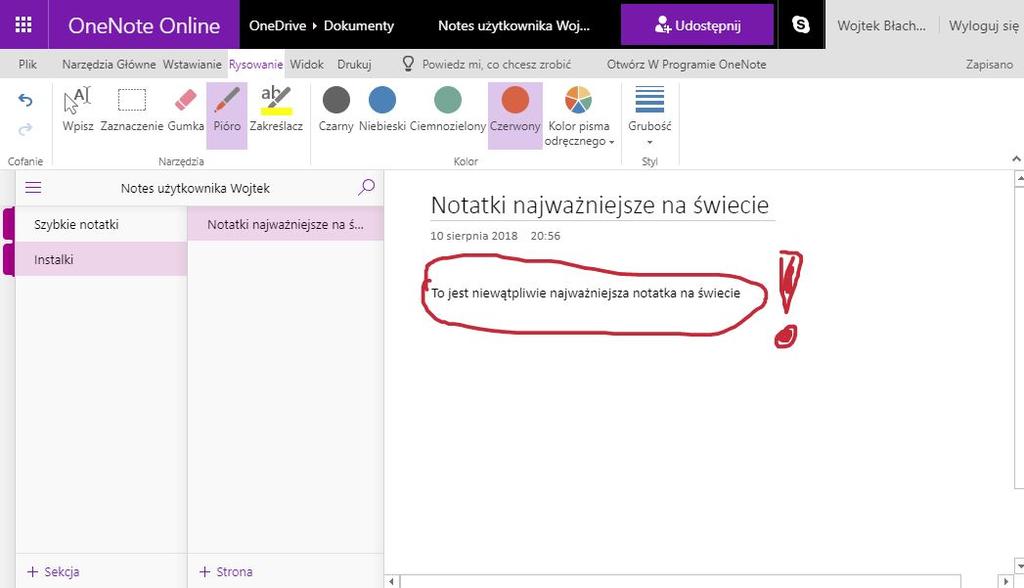Viewport: 1024px width, 588px height.
Task: Redo the last undone action
Action: click(x=25, y=129)
